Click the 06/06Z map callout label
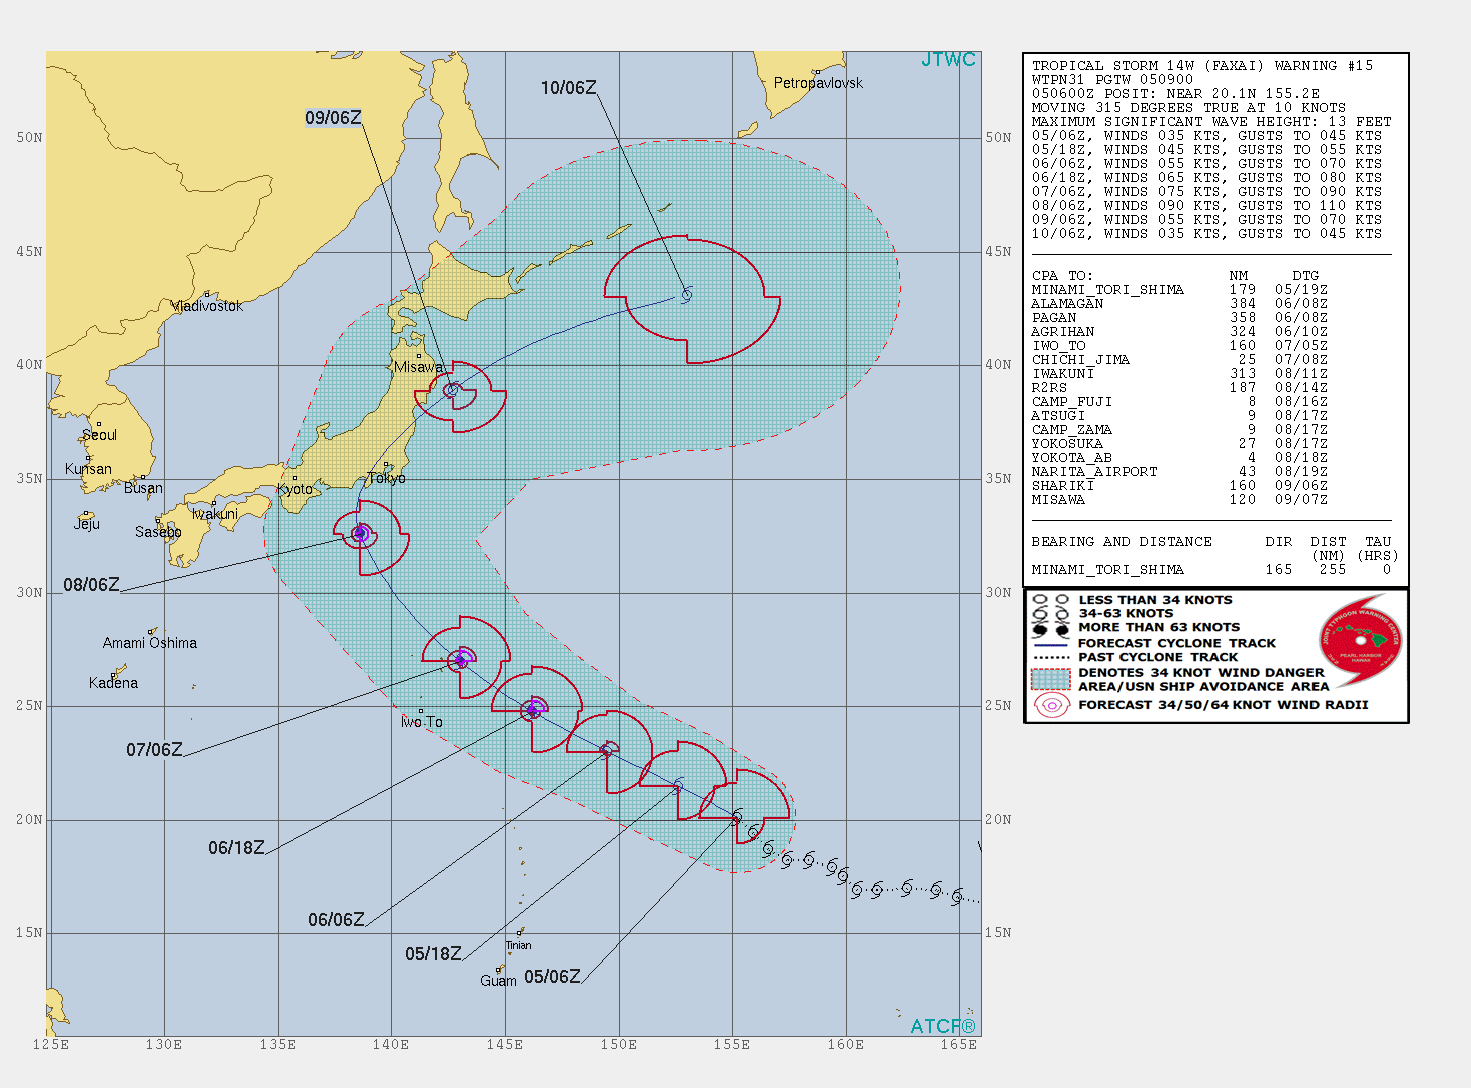1471x1088 pixels. (x=336, y=920)
